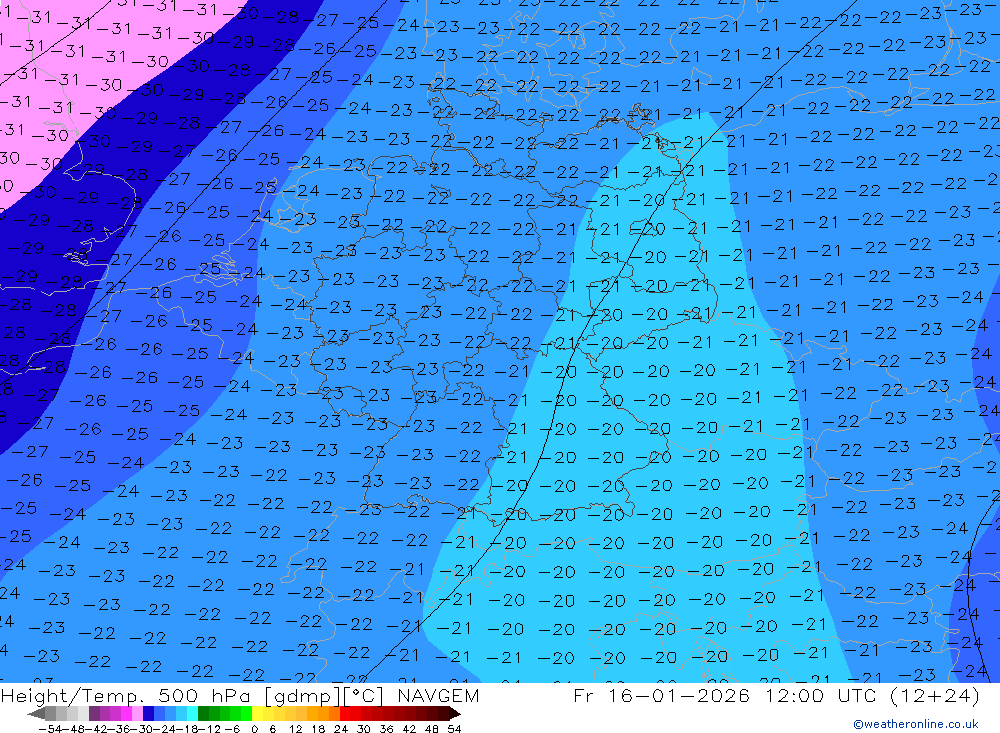Click the '-54' legend scale value
1000x733 pixels.
[50, 729]
